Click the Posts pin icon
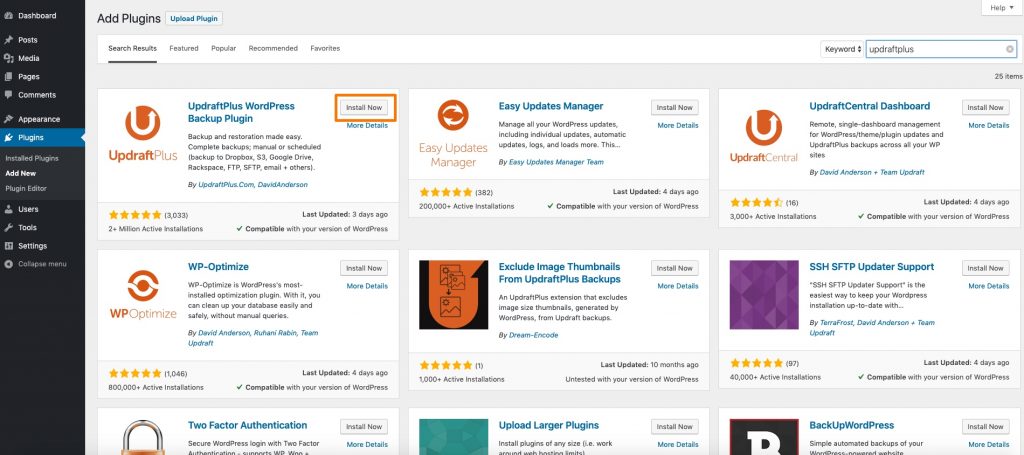The image size is (1024, 455). (8, 40)
